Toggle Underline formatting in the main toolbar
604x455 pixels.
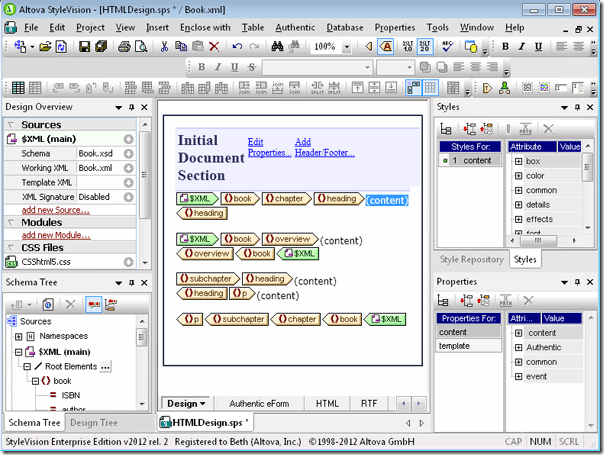pyautogui.click(x=235, y=67)
